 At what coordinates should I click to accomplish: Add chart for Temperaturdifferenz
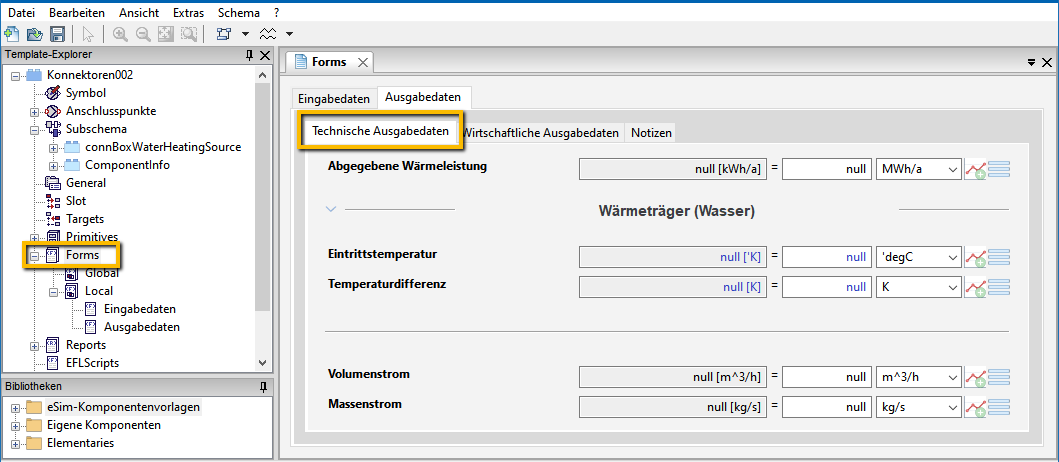coord(975,287)
